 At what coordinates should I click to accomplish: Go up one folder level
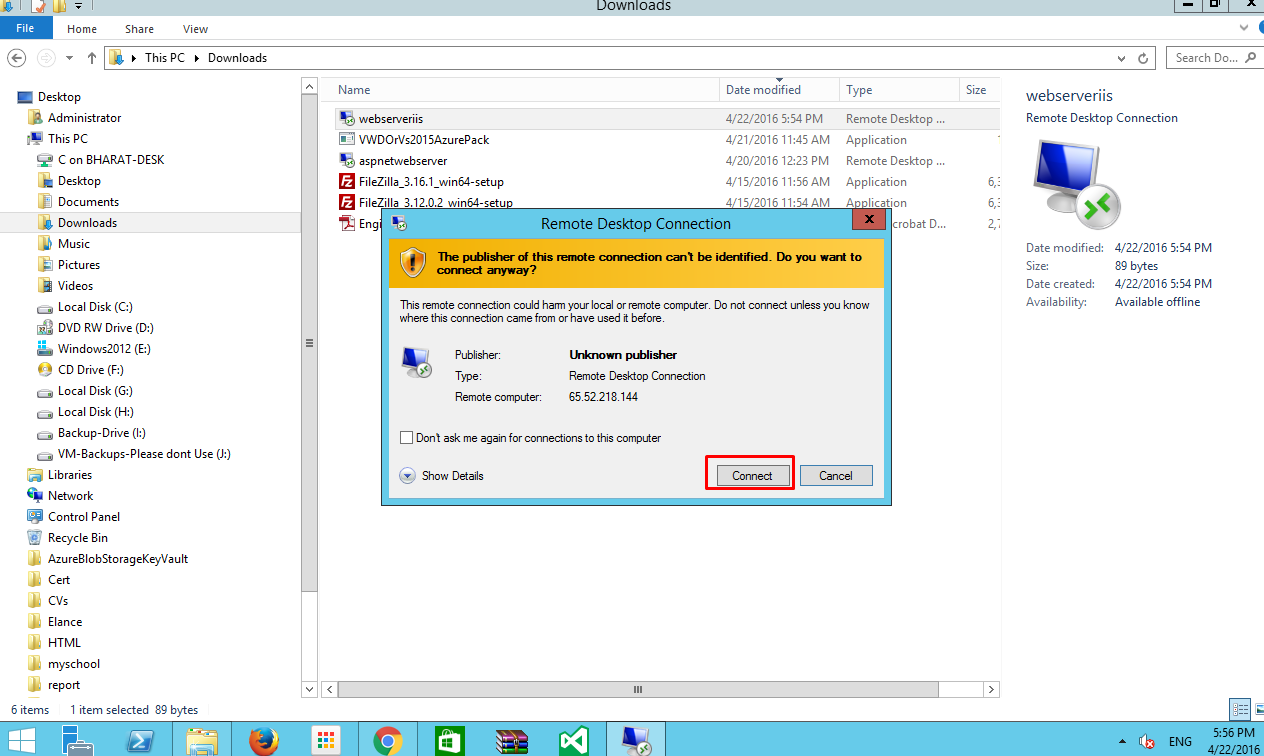coord(92,58)
